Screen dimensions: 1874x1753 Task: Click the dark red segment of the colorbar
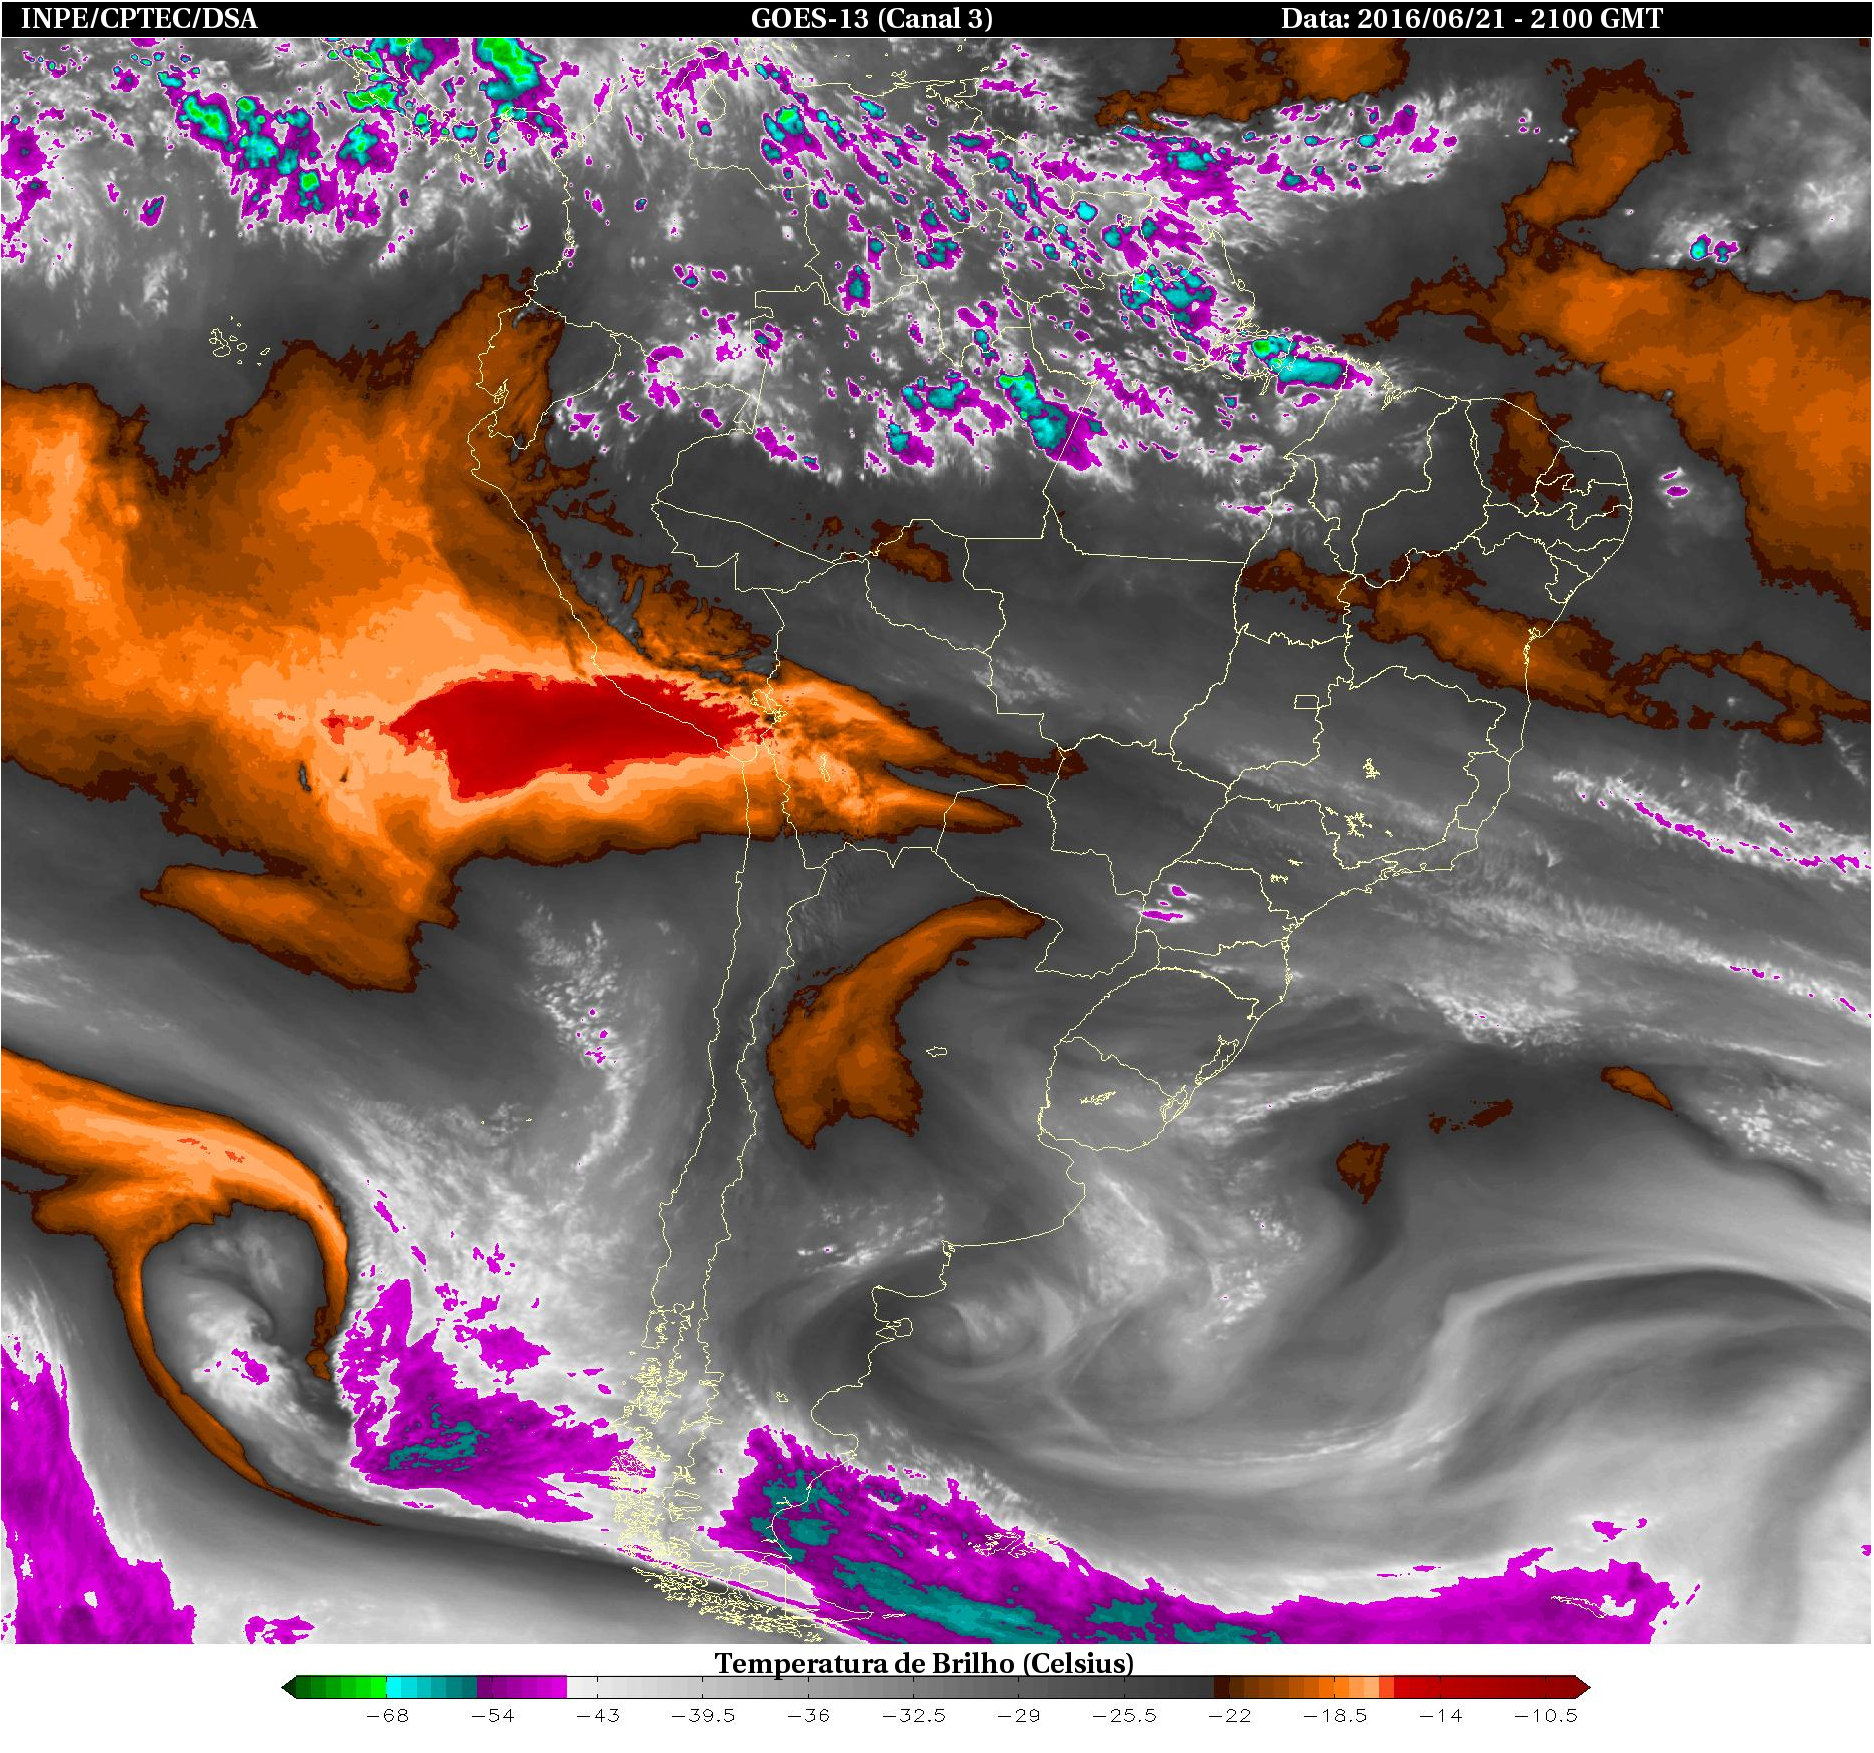pyautogui.click(x=1486, y=1688)
